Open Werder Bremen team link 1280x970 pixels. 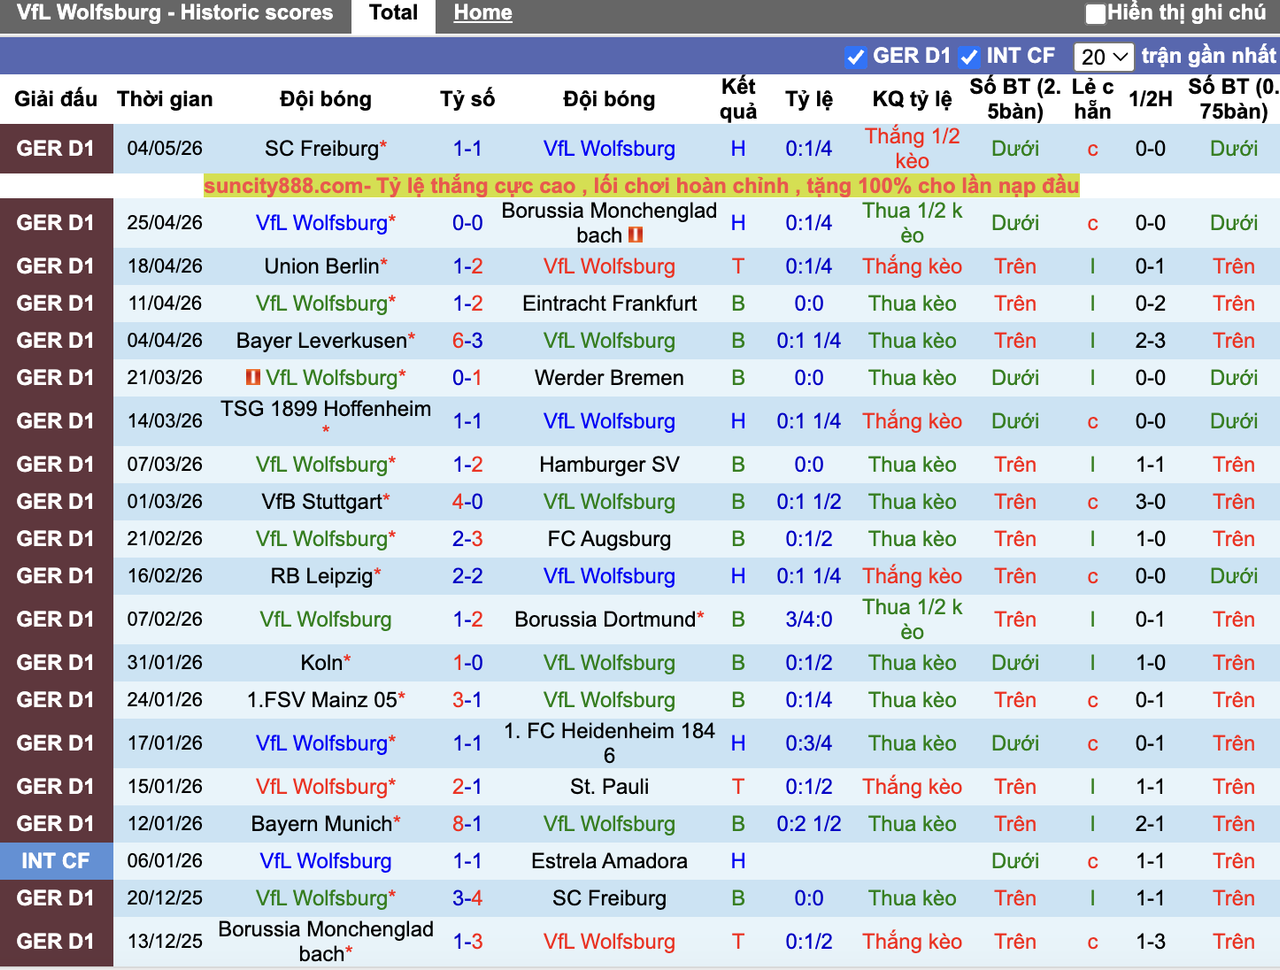[609, 377]
